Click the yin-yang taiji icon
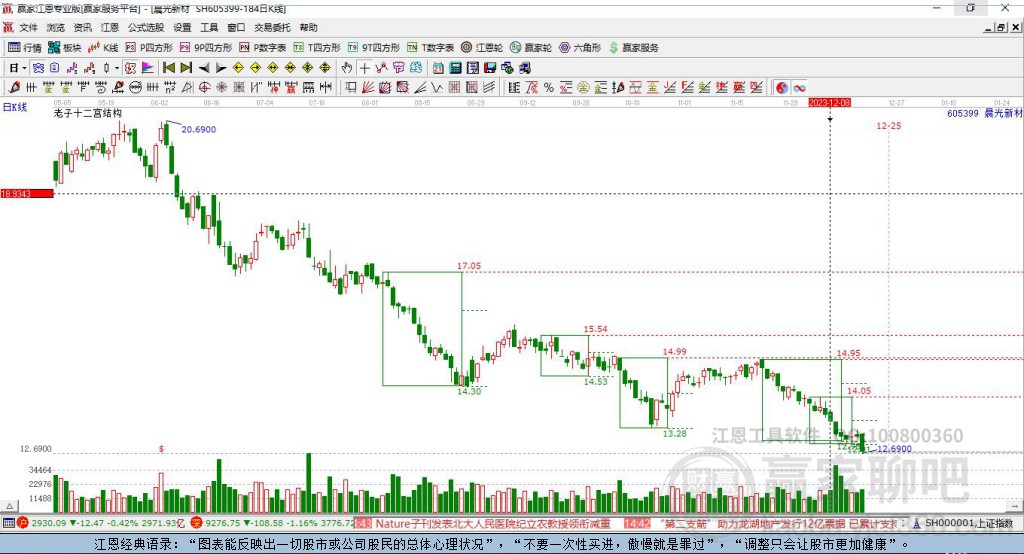The width and height of the screenshot is (1024, 554). (782, 88)
